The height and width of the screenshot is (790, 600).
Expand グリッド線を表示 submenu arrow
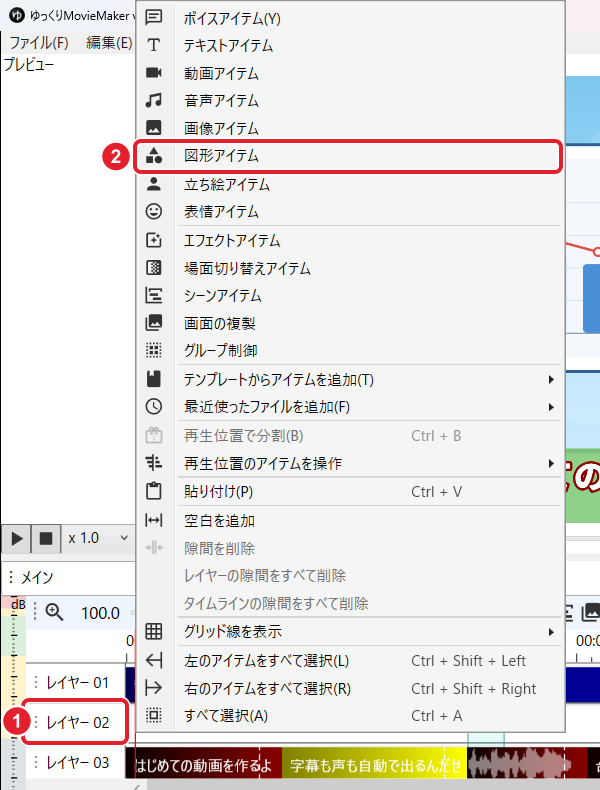tap(552, 632)
